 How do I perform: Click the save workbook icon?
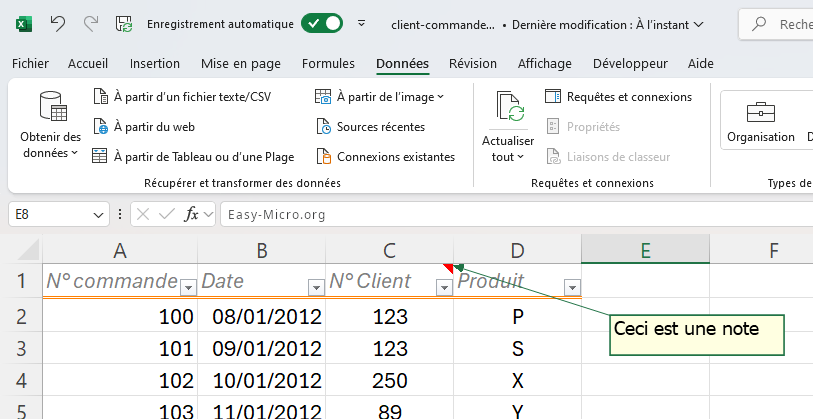click(x=124, y=24)
